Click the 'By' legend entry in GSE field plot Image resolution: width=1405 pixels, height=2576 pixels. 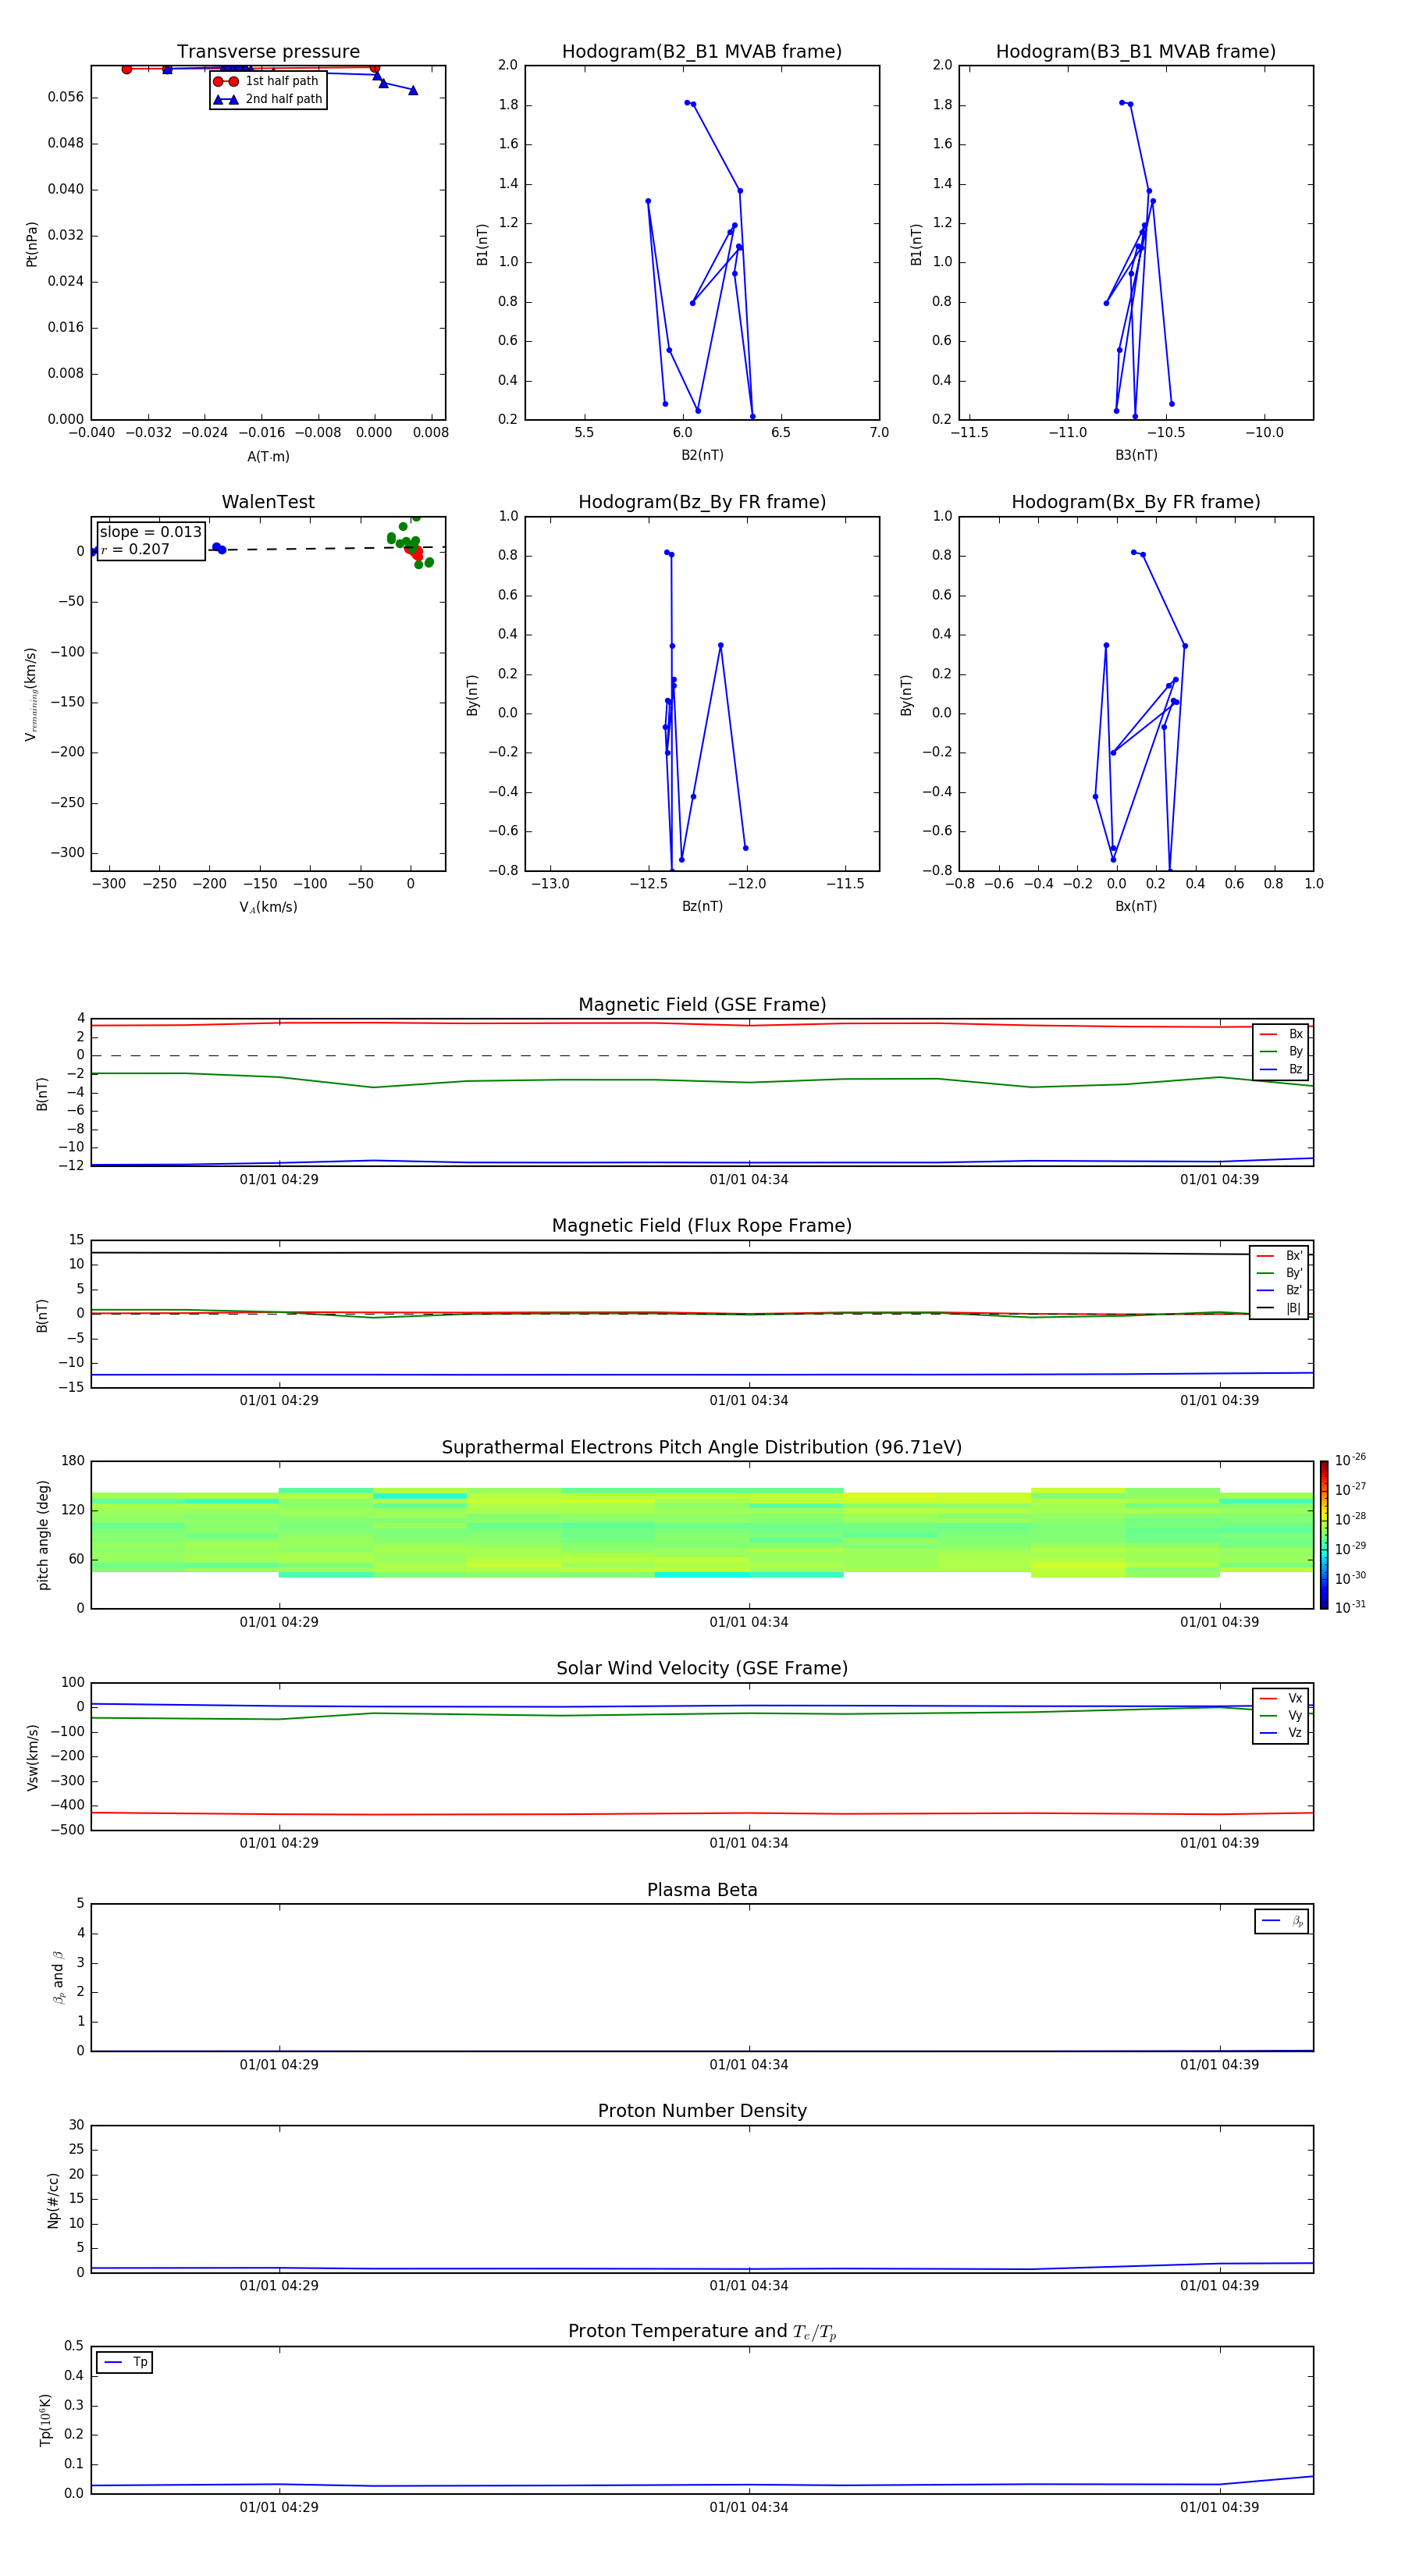tap(1281, 1051)
